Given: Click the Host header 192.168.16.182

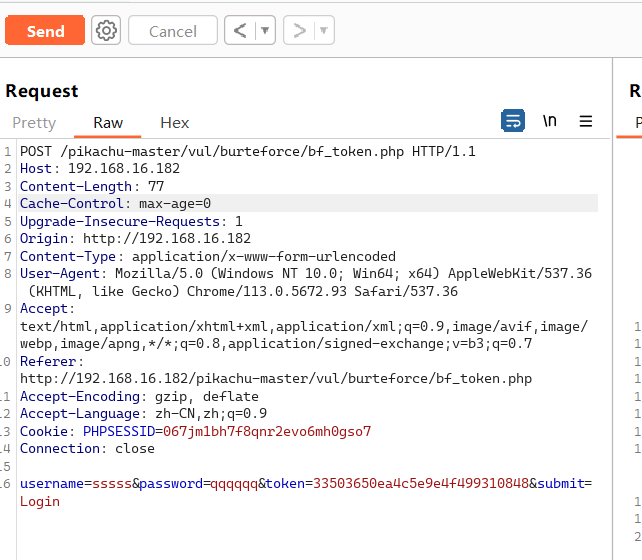Looking at the screenshot, I should [100, 169].
